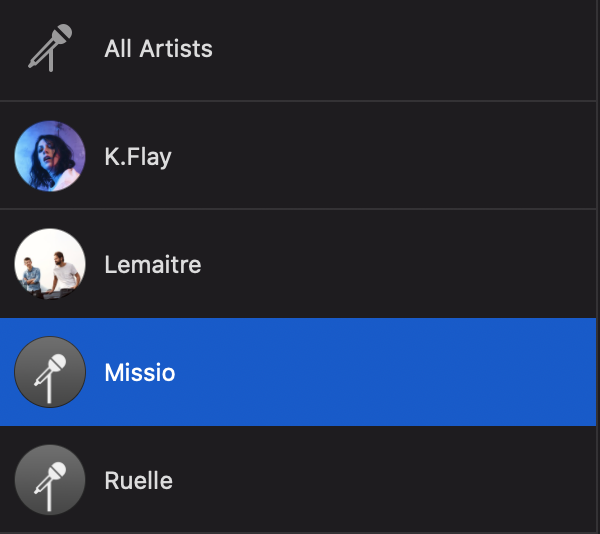Click the divider below the K.Flay row
Screen dimensions: 600x534
point(300,209)
